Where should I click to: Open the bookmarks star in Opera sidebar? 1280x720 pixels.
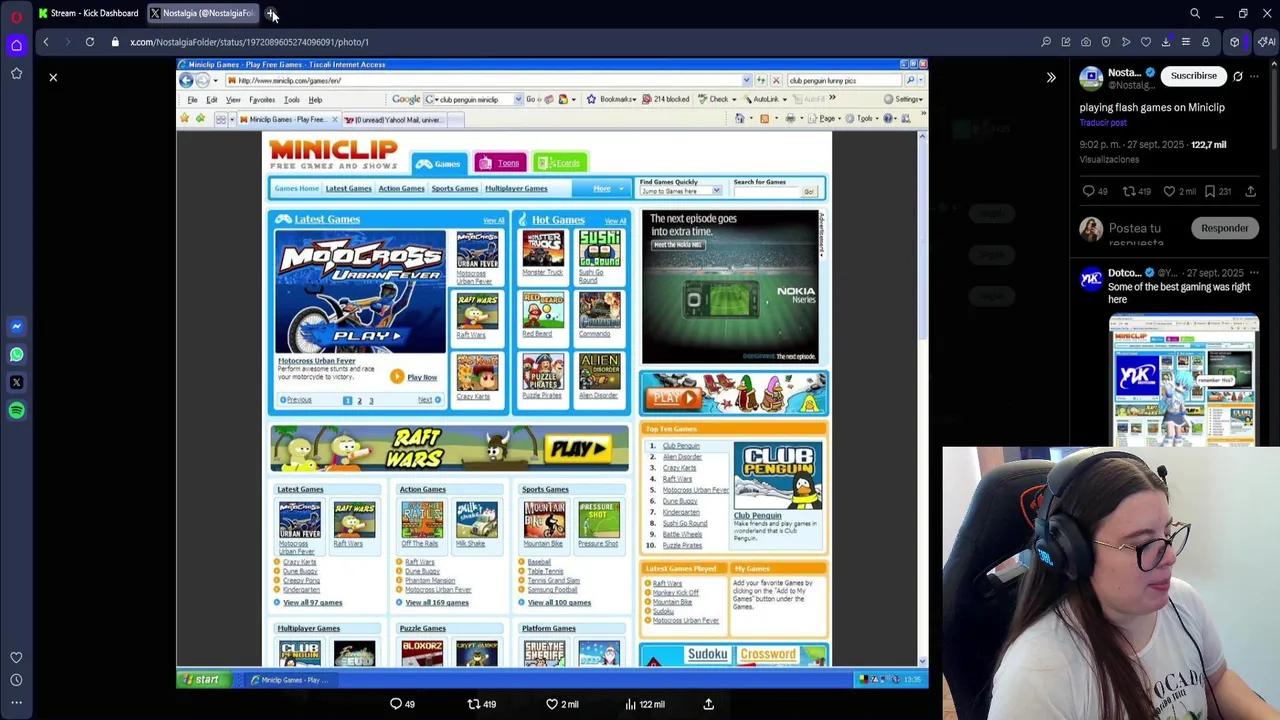click(x=16, y=73)
